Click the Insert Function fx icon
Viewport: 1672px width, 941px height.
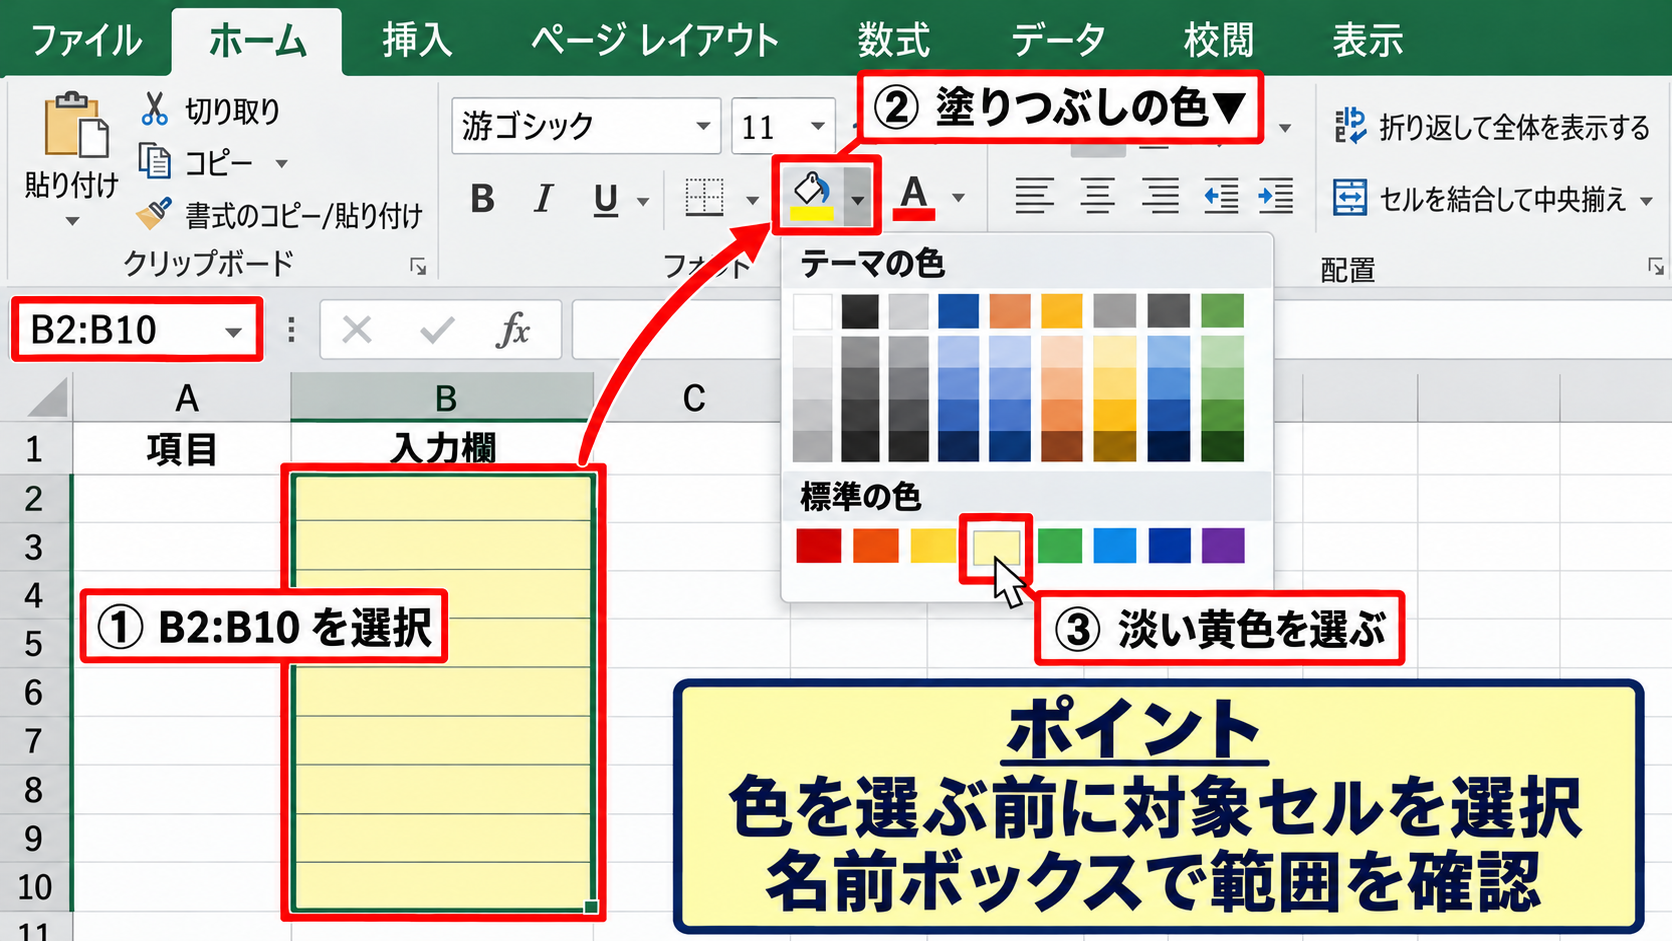pos(513,329)
